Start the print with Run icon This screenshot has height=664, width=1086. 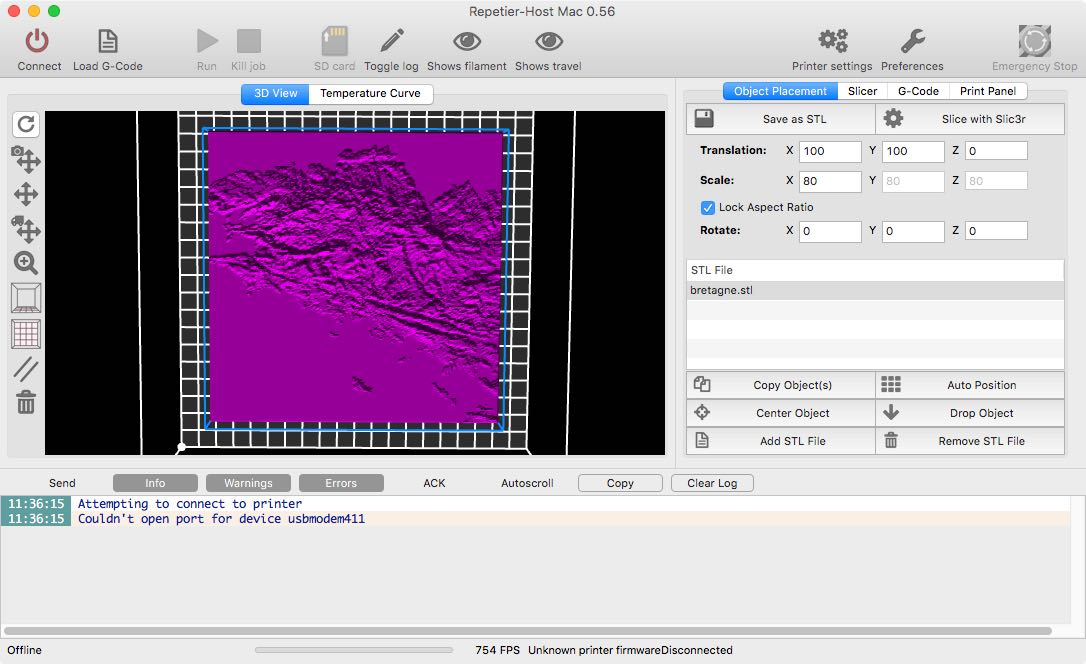206,41
